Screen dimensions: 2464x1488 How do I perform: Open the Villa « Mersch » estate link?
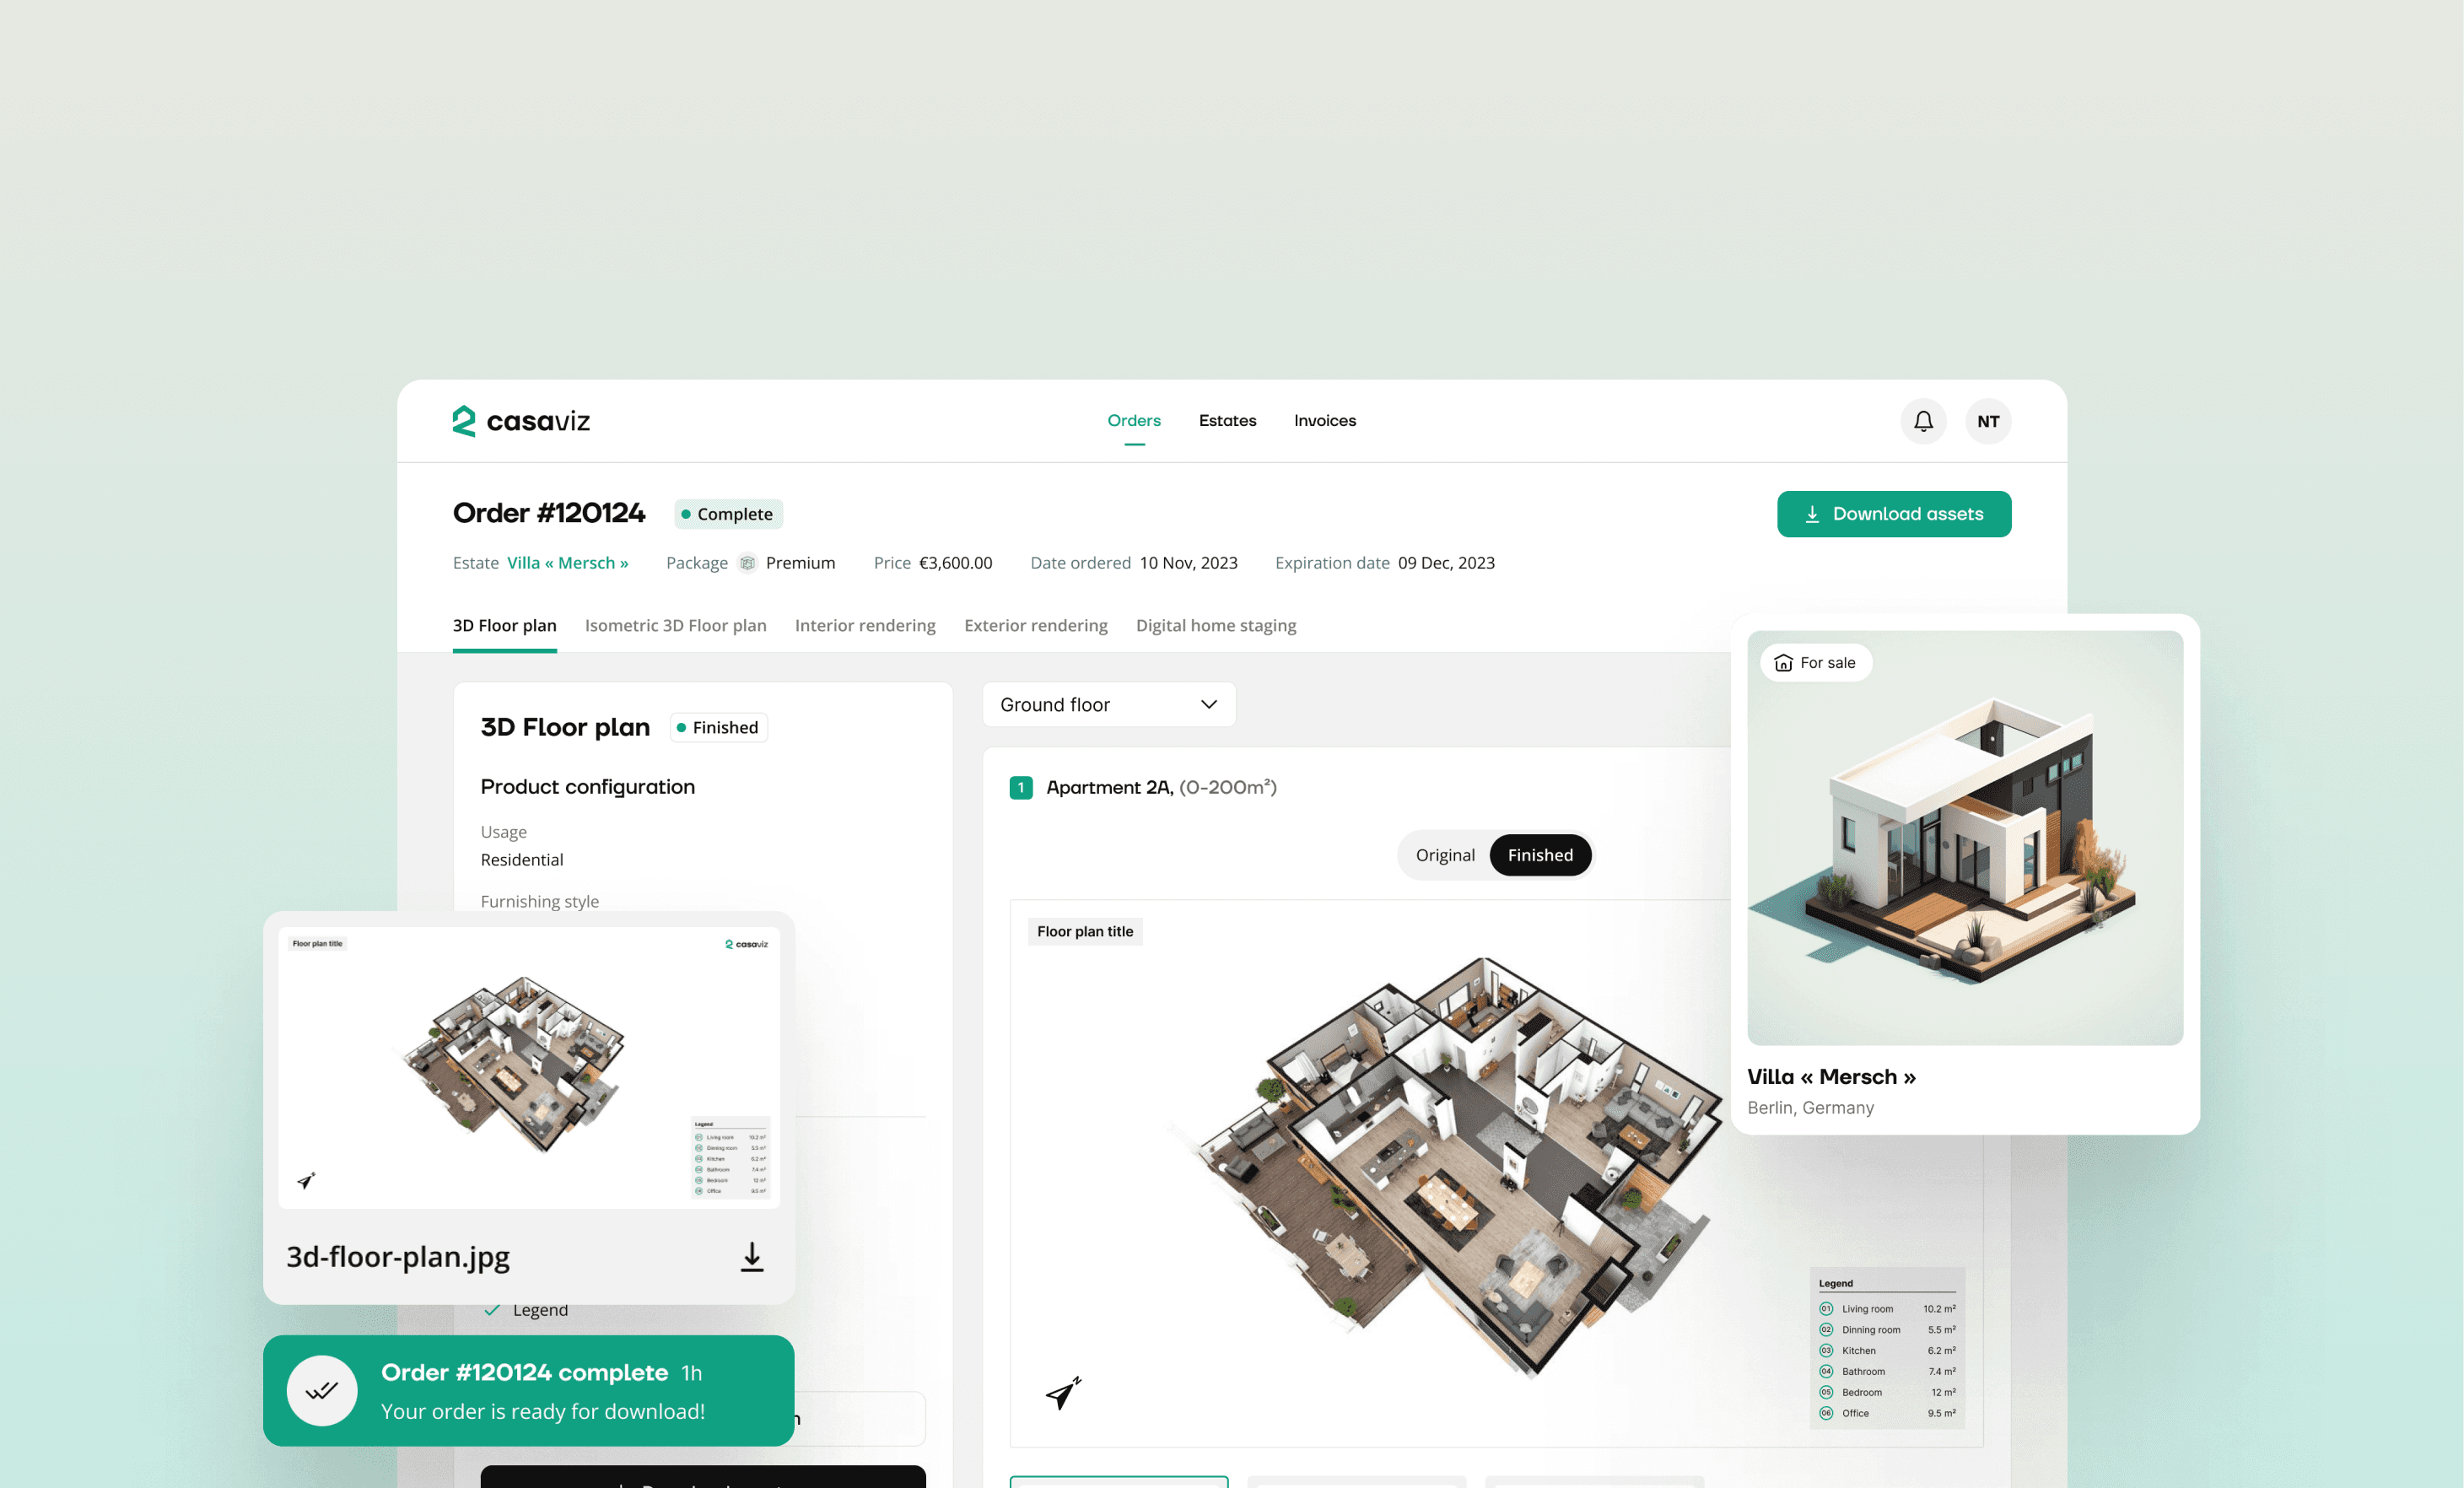567,563
